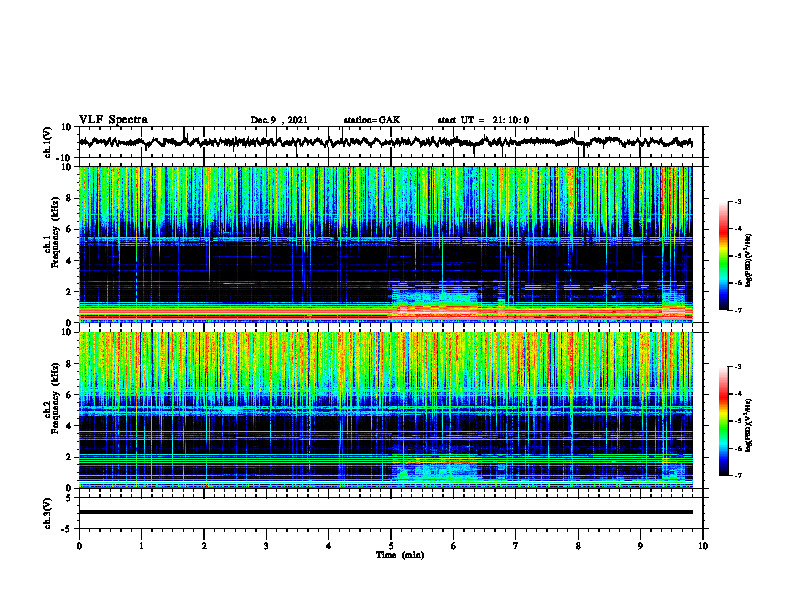This screenshot has height=612, width=792.
Task: Click the ch.1 color scale "log(PSD)" unit label
Action: 749,261
